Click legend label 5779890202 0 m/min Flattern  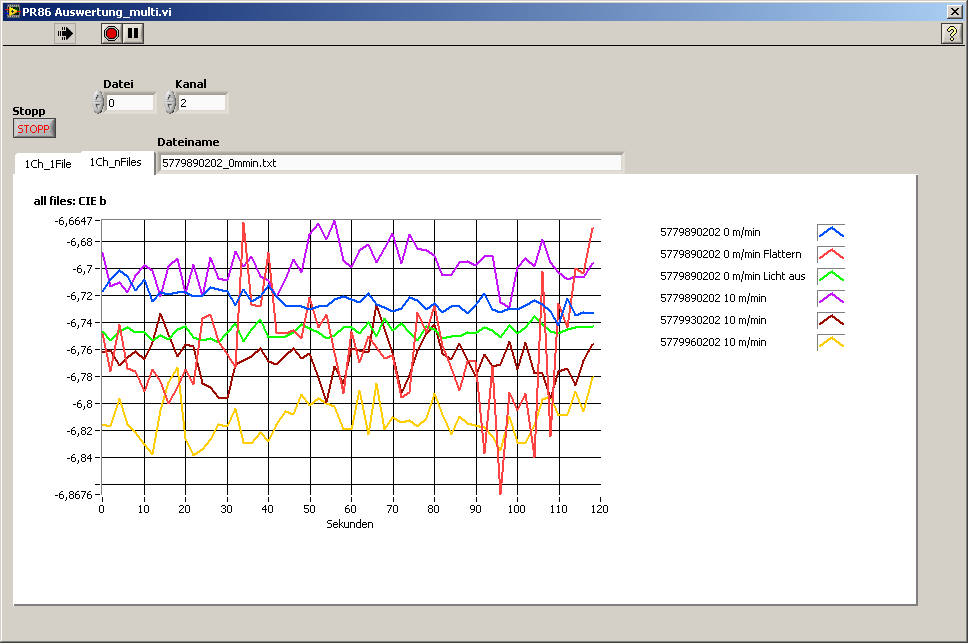(x=730, y=254)
